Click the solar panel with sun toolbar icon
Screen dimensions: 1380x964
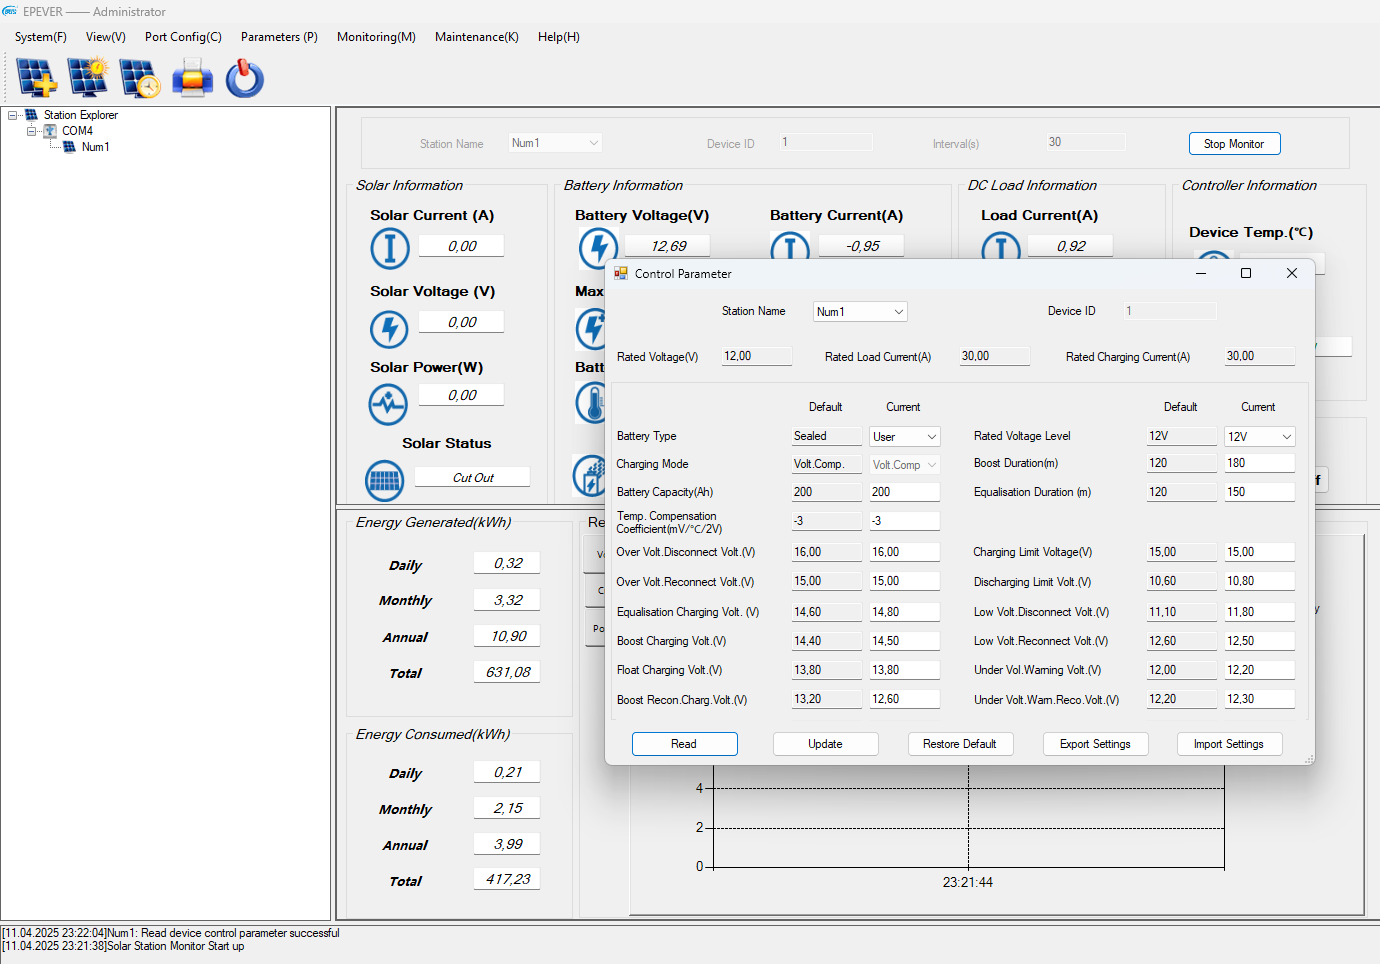point(88,78)
